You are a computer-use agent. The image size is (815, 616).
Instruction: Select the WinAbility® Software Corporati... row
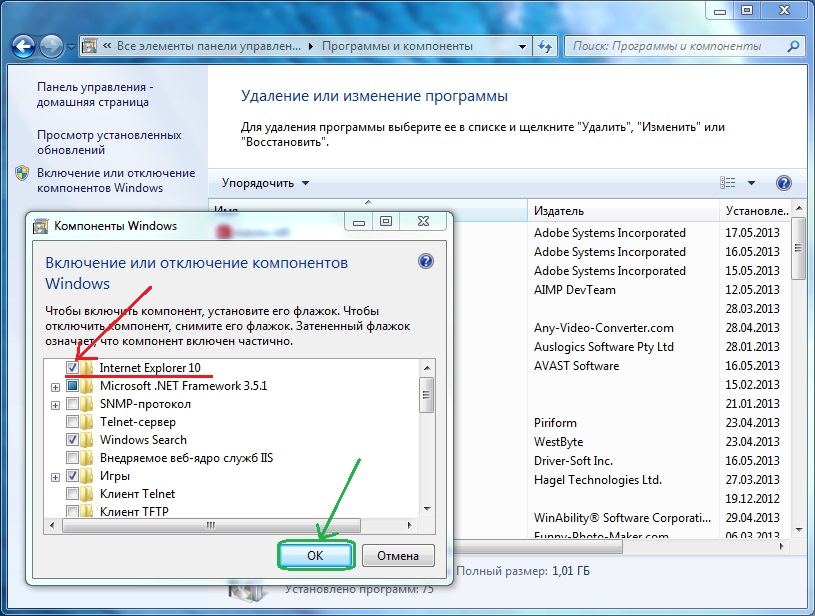point(622,518)
